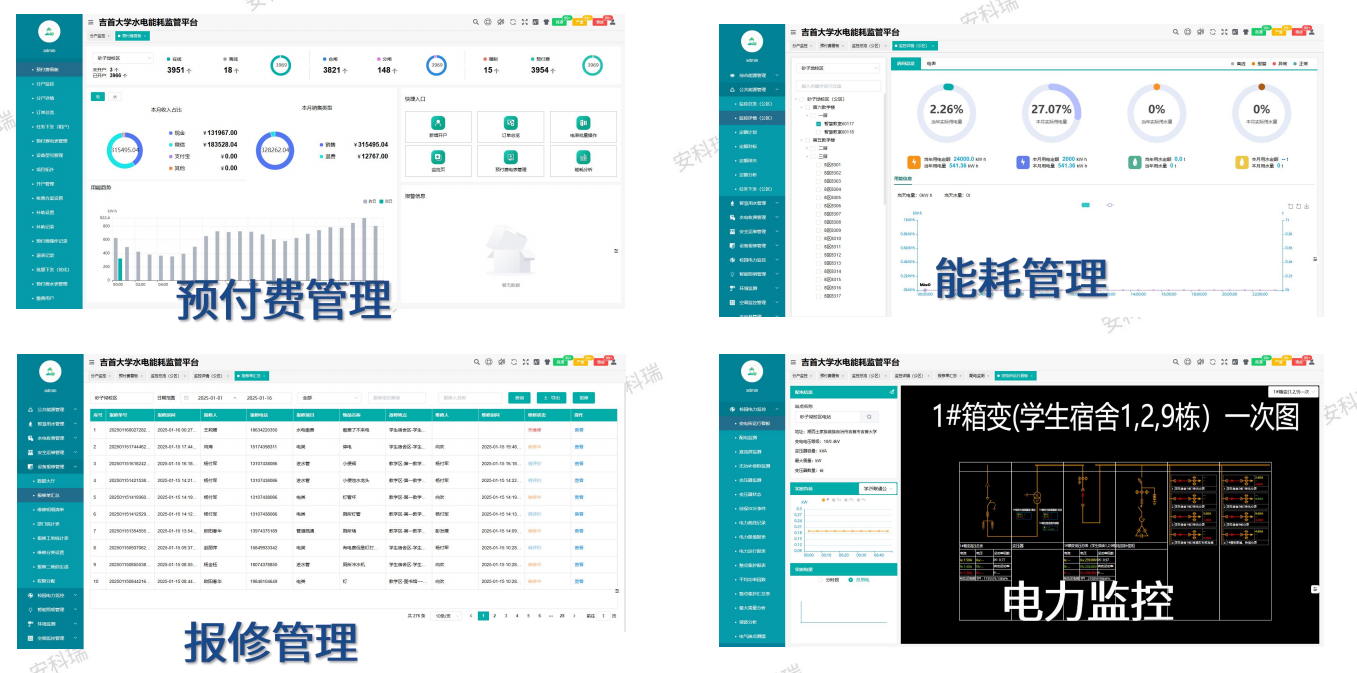
Task: Click the green water-drop icon for yearly water quota
Action: pyautogui.click(x=1136, y=162)
